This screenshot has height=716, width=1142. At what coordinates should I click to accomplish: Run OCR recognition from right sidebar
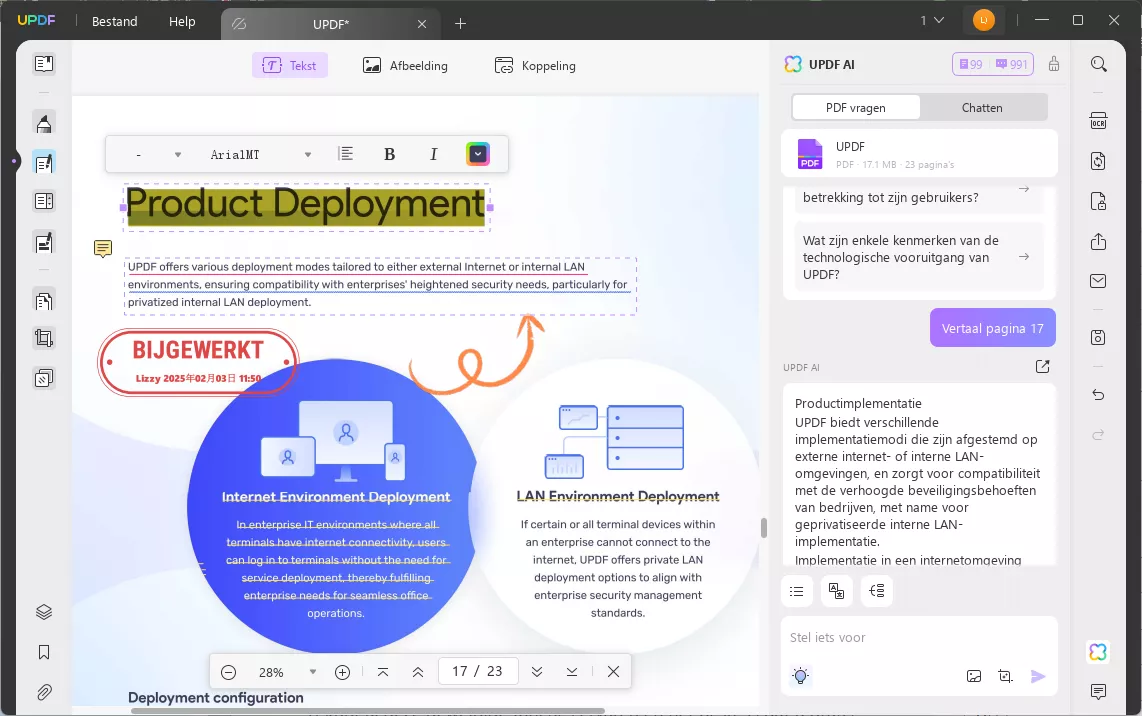(1098, 121)
